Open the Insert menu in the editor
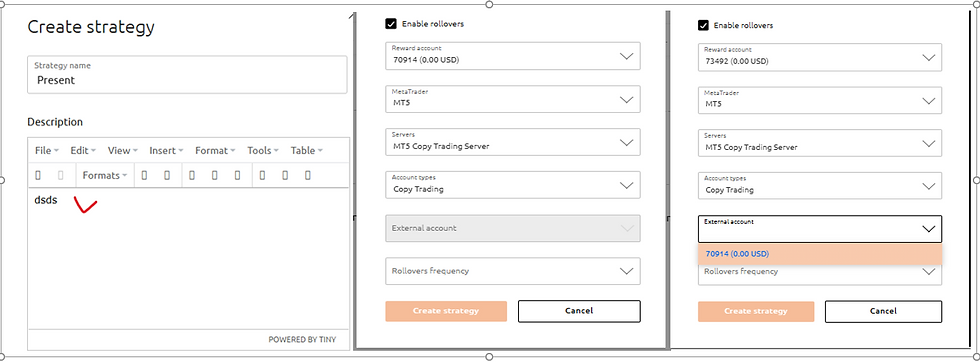The width and height of the screenshot is (980, 362). [166, 151]
